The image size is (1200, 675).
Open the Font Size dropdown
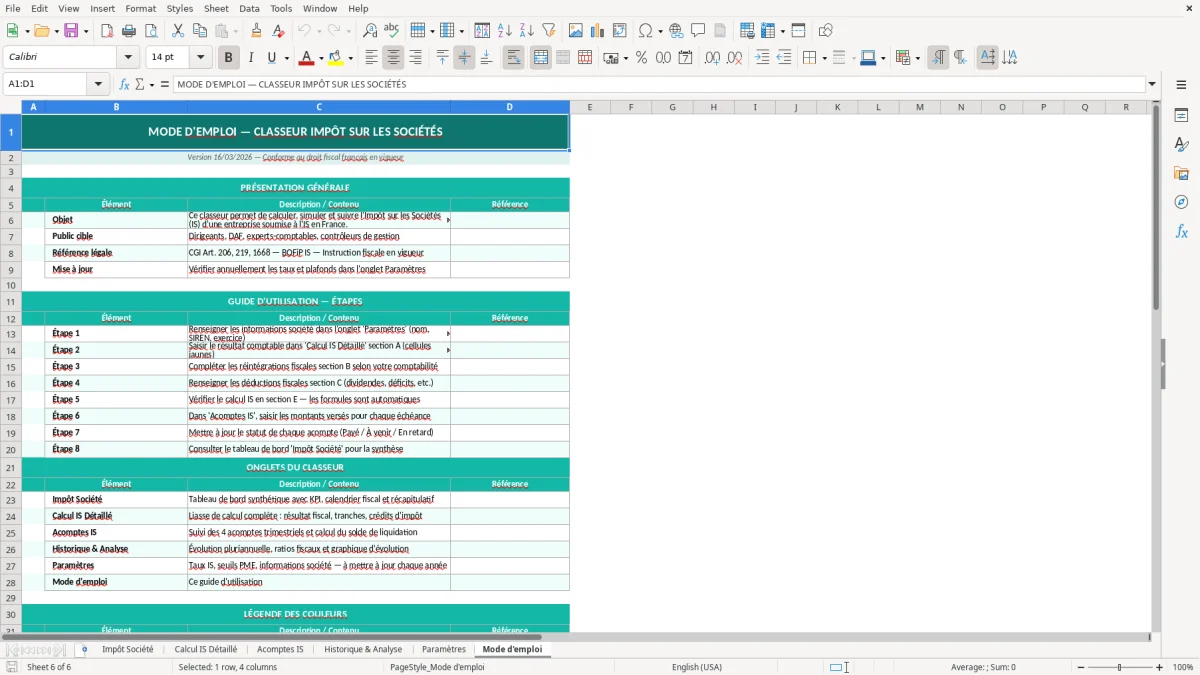200,58
